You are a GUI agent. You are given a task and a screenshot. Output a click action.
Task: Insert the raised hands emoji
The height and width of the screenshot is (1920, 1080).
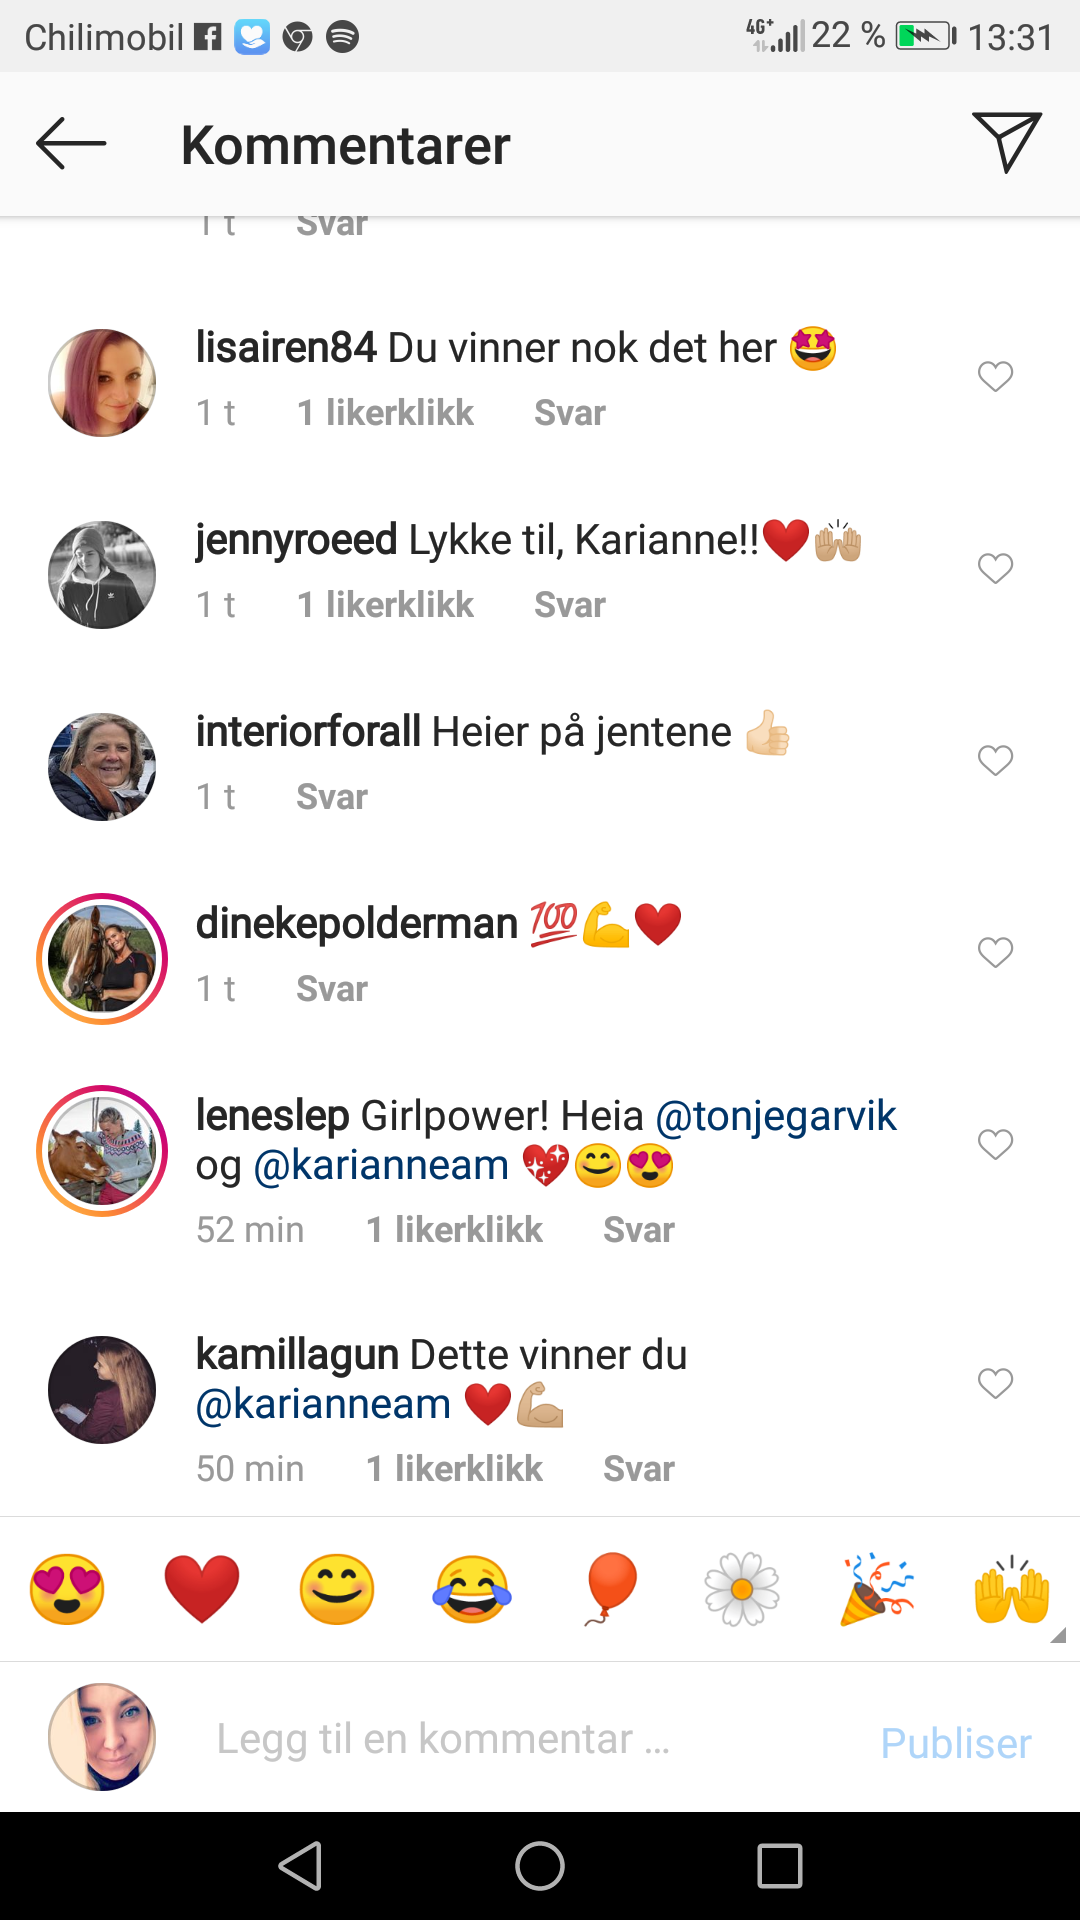pos(1011,1589)
